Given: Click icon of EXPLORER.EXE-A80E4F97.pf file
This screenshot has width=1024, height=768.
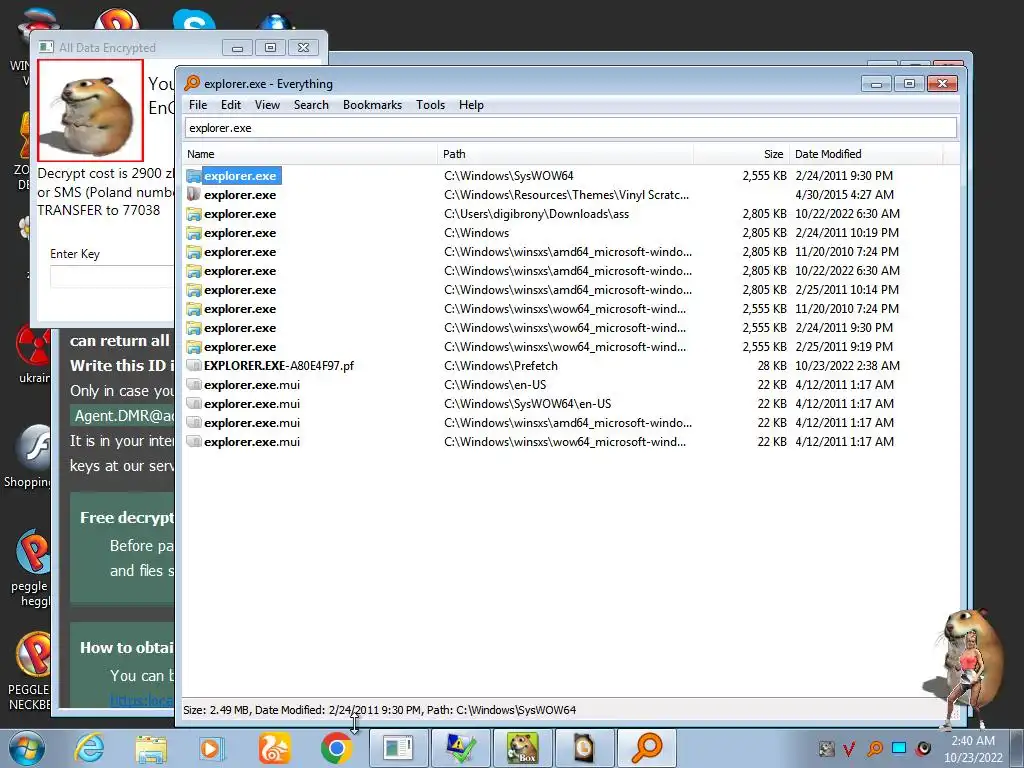Looking at the screenshot, I should pyautogui.click(x=193, y=366).
